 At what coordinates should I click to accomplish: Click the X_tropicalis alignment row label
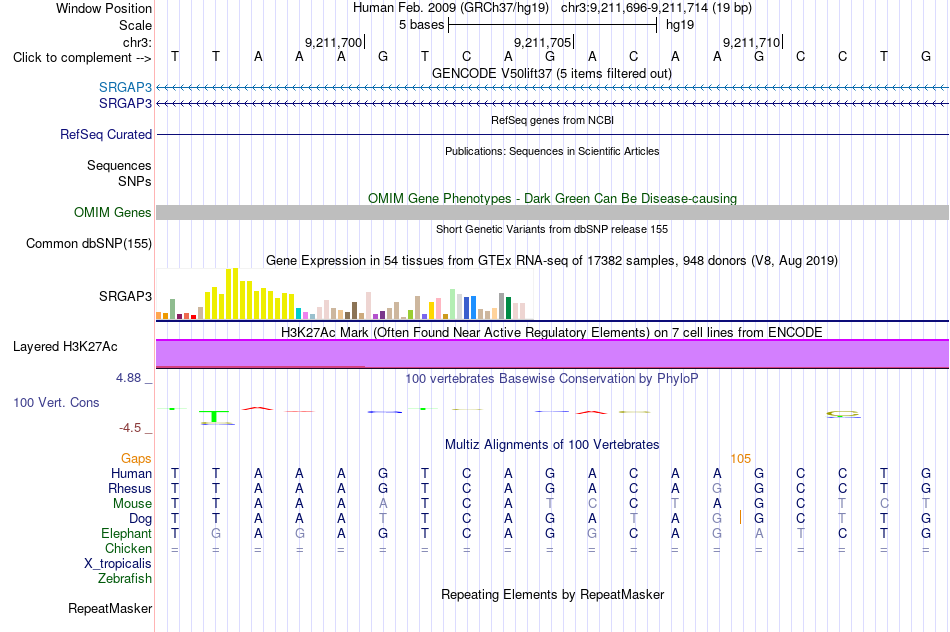tap(118, 564)
